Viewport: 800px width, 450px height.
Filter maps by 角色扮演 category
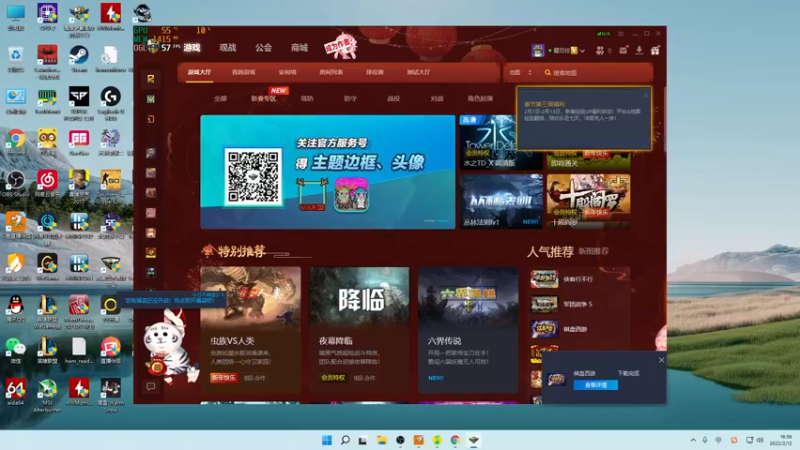click(480, 98)
